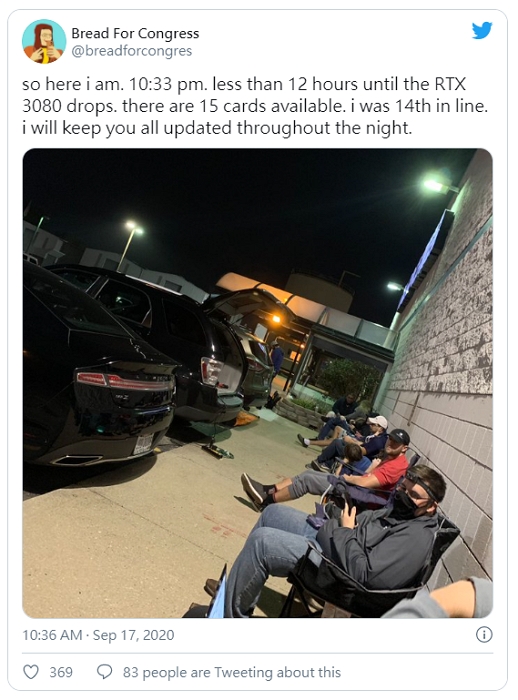Click the Twitter bird logo
The width and height of the screenshot is (518, 700).
pyautogui.click(x=482, y=30)
